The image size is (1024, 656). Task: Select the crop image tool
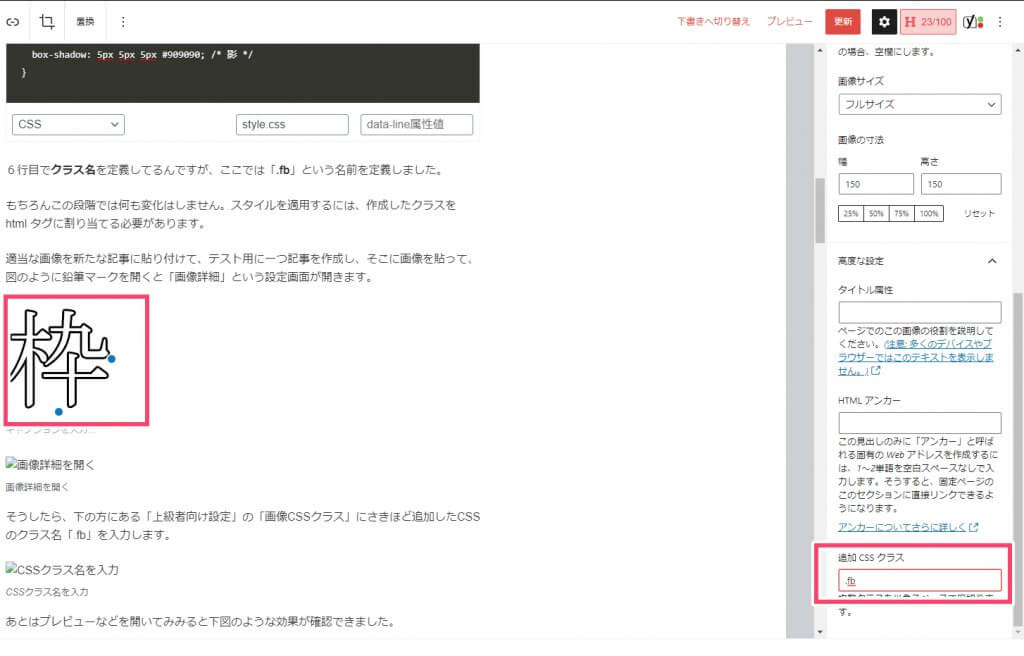47,21
